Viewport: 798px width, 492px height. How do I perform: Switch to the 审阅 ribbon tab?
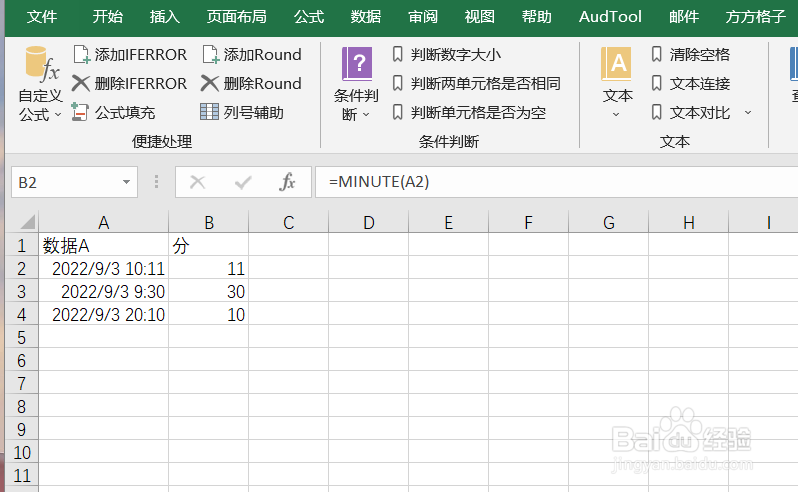423,17
